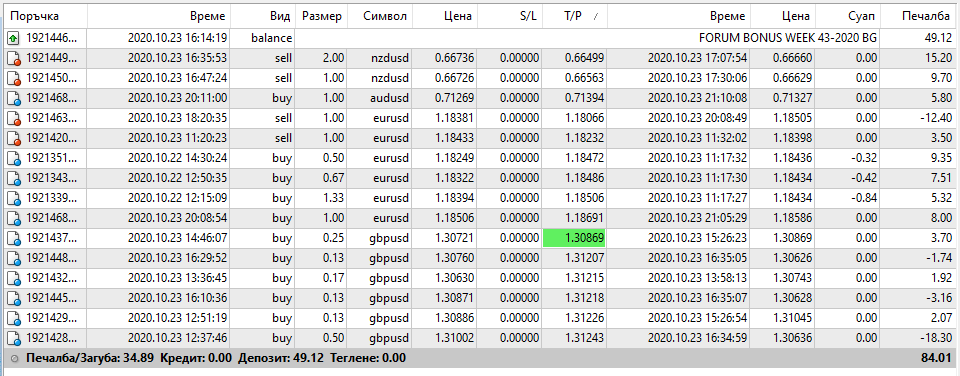Click the Печалба/Загуба: 34.89 summary text
The image size is (960, 376).
91,358
